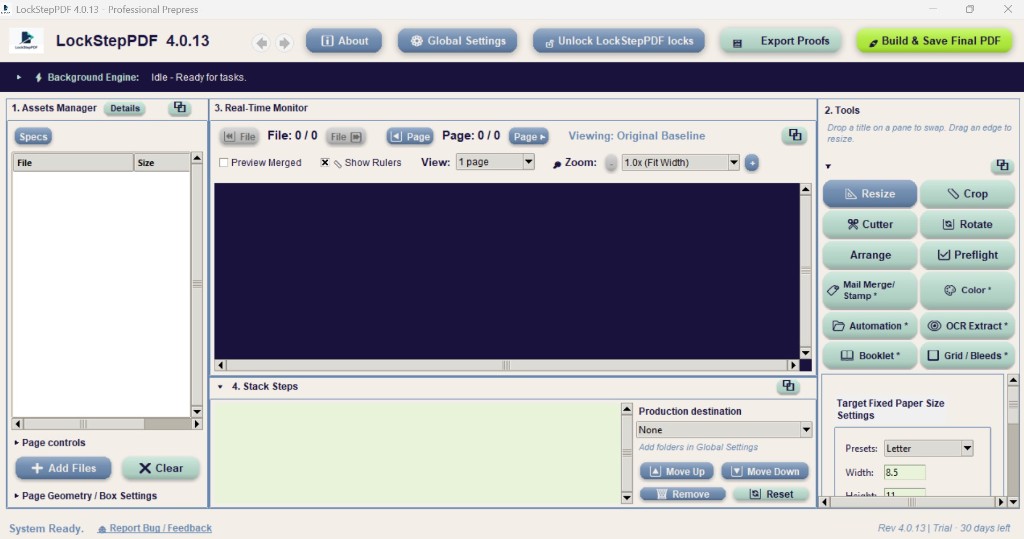Go to previous file button

[240, 137]
